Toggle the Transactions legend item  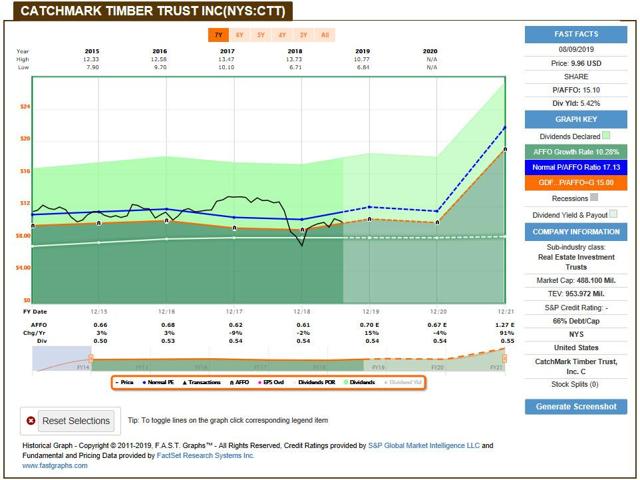[x=202, y=382]
